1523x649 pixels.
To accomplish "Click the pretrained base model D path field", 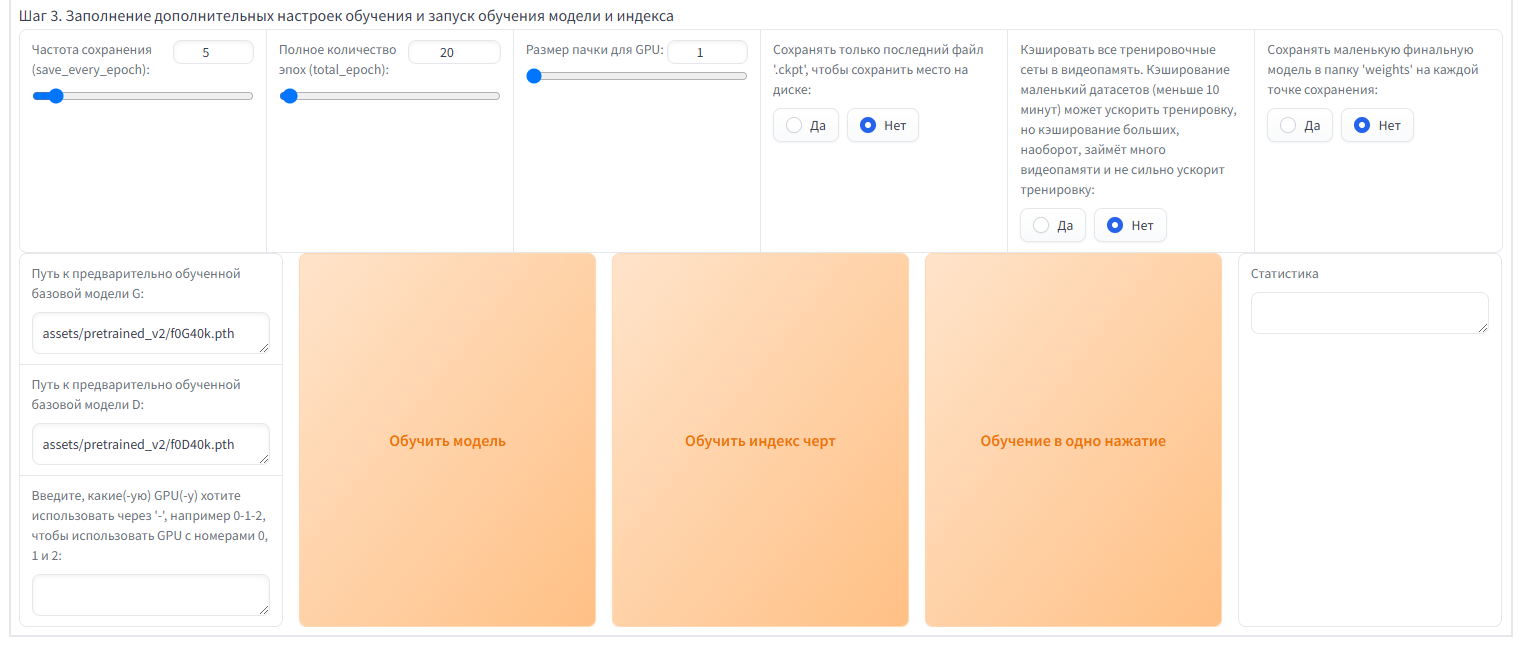I will point(150,444).
